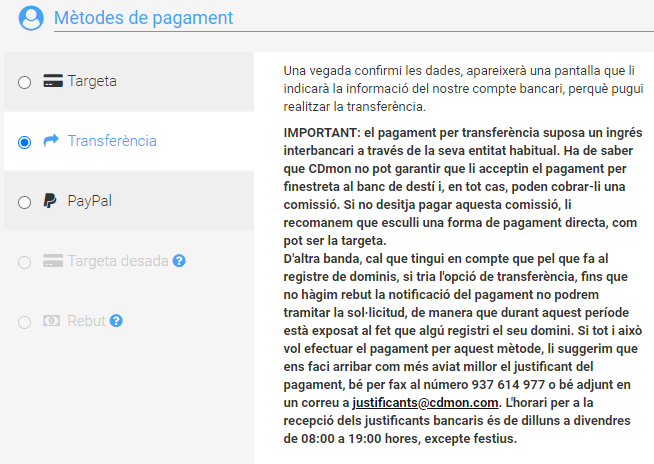Image resolution: width=654 pixels, height=464 pixels.
Task: Click the text 'D'altra banda, cal que tingui'
Action: 364,259
